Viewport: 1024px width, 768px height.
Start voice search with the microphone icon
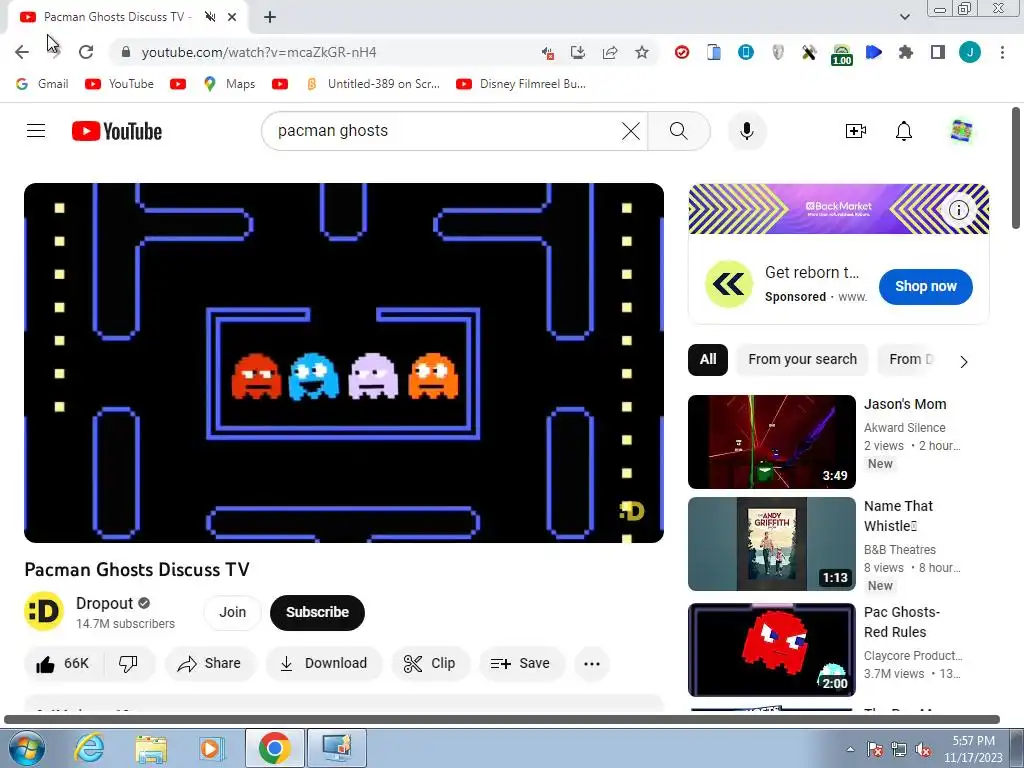click(x=746, y=131)
